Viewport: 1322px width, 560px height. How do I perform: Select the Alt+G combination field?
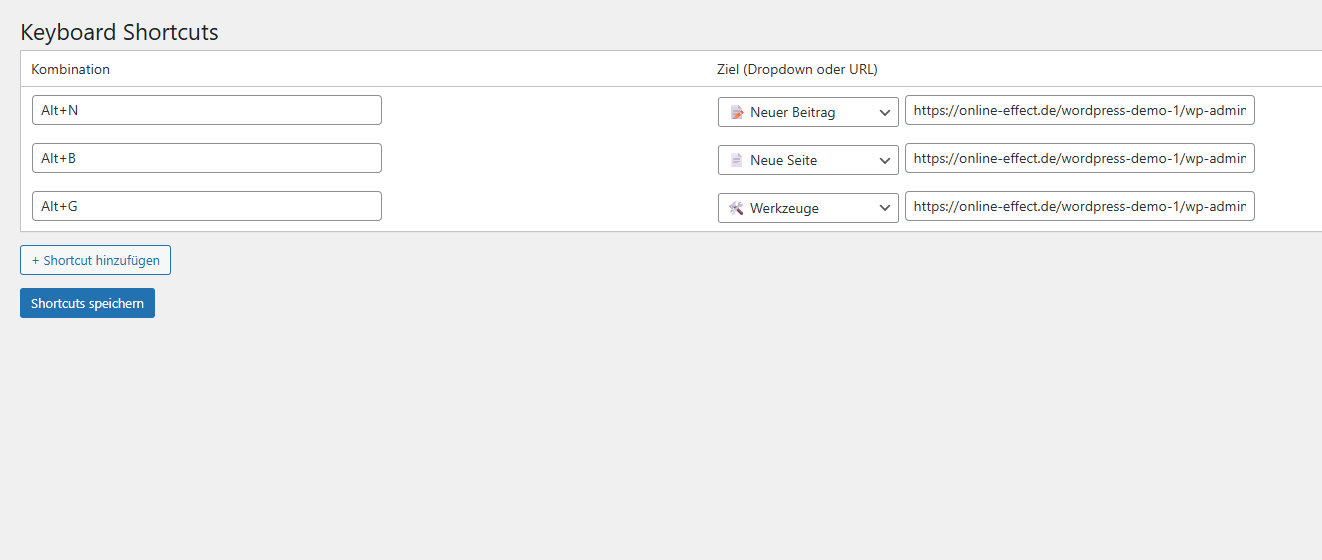click(x=206, y=206)
